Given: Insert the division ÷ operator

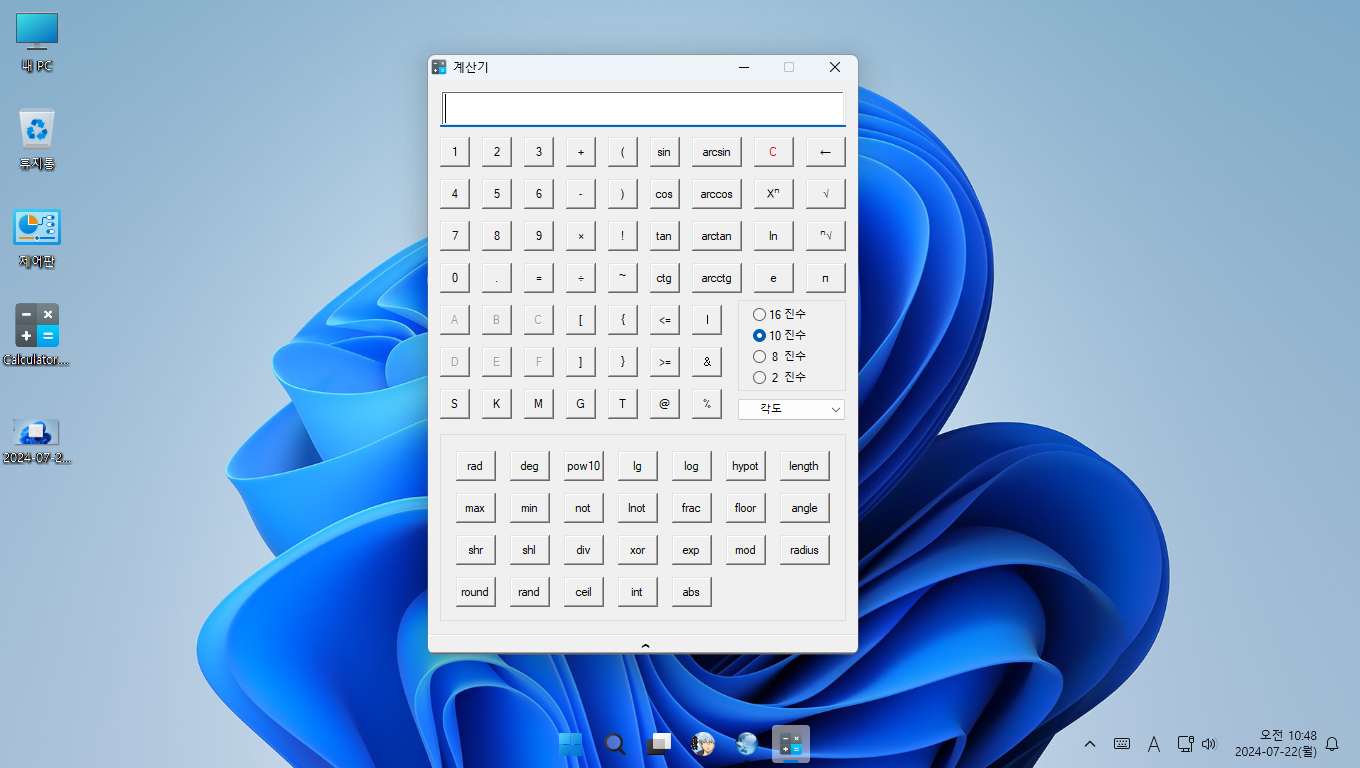Looking at the screenshot, I should click(580, 278).
